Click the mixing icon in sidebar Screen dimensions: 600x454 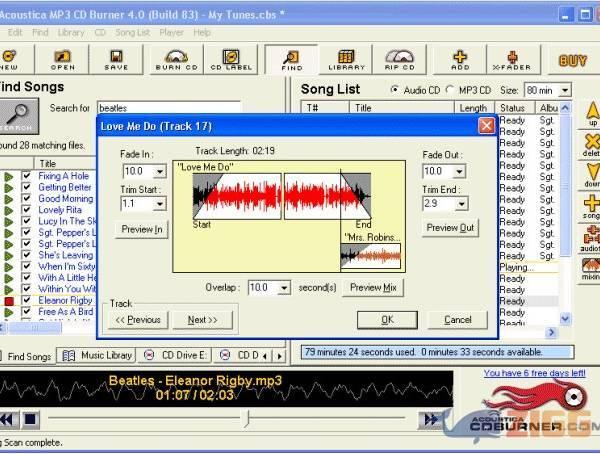(591, 269)
